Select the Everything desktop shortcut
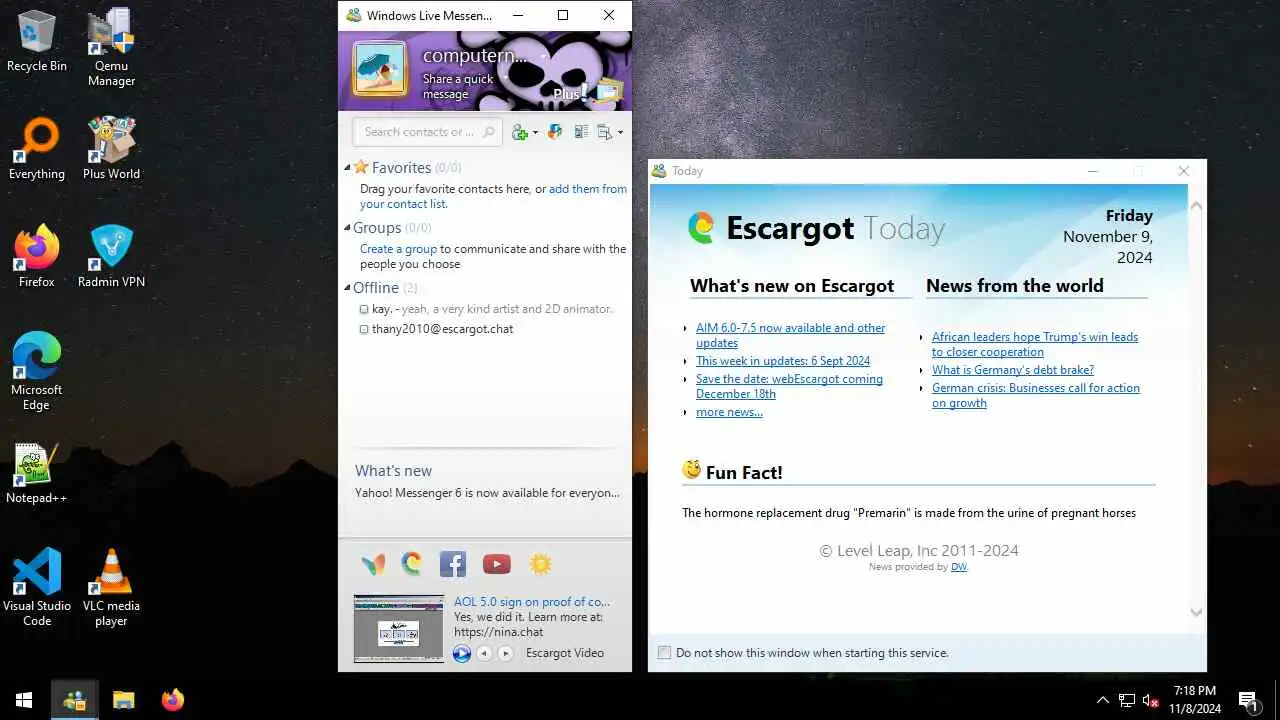Image resolution: width=1280 pixels, height=720 pixels. pos(37,149)
